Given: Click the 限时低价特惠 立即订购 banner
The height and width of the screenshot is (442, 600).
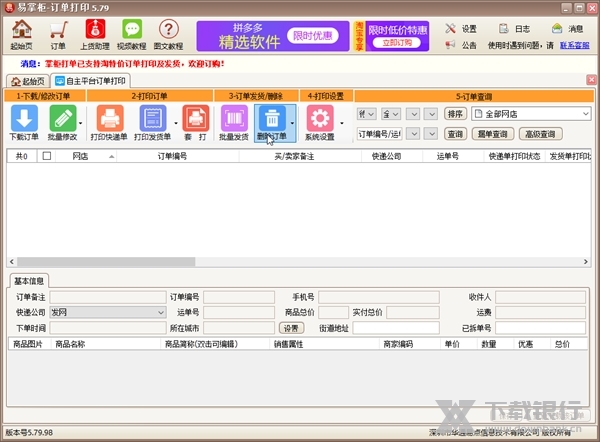Looking at the screenshot, I should [x=391, y=36].
